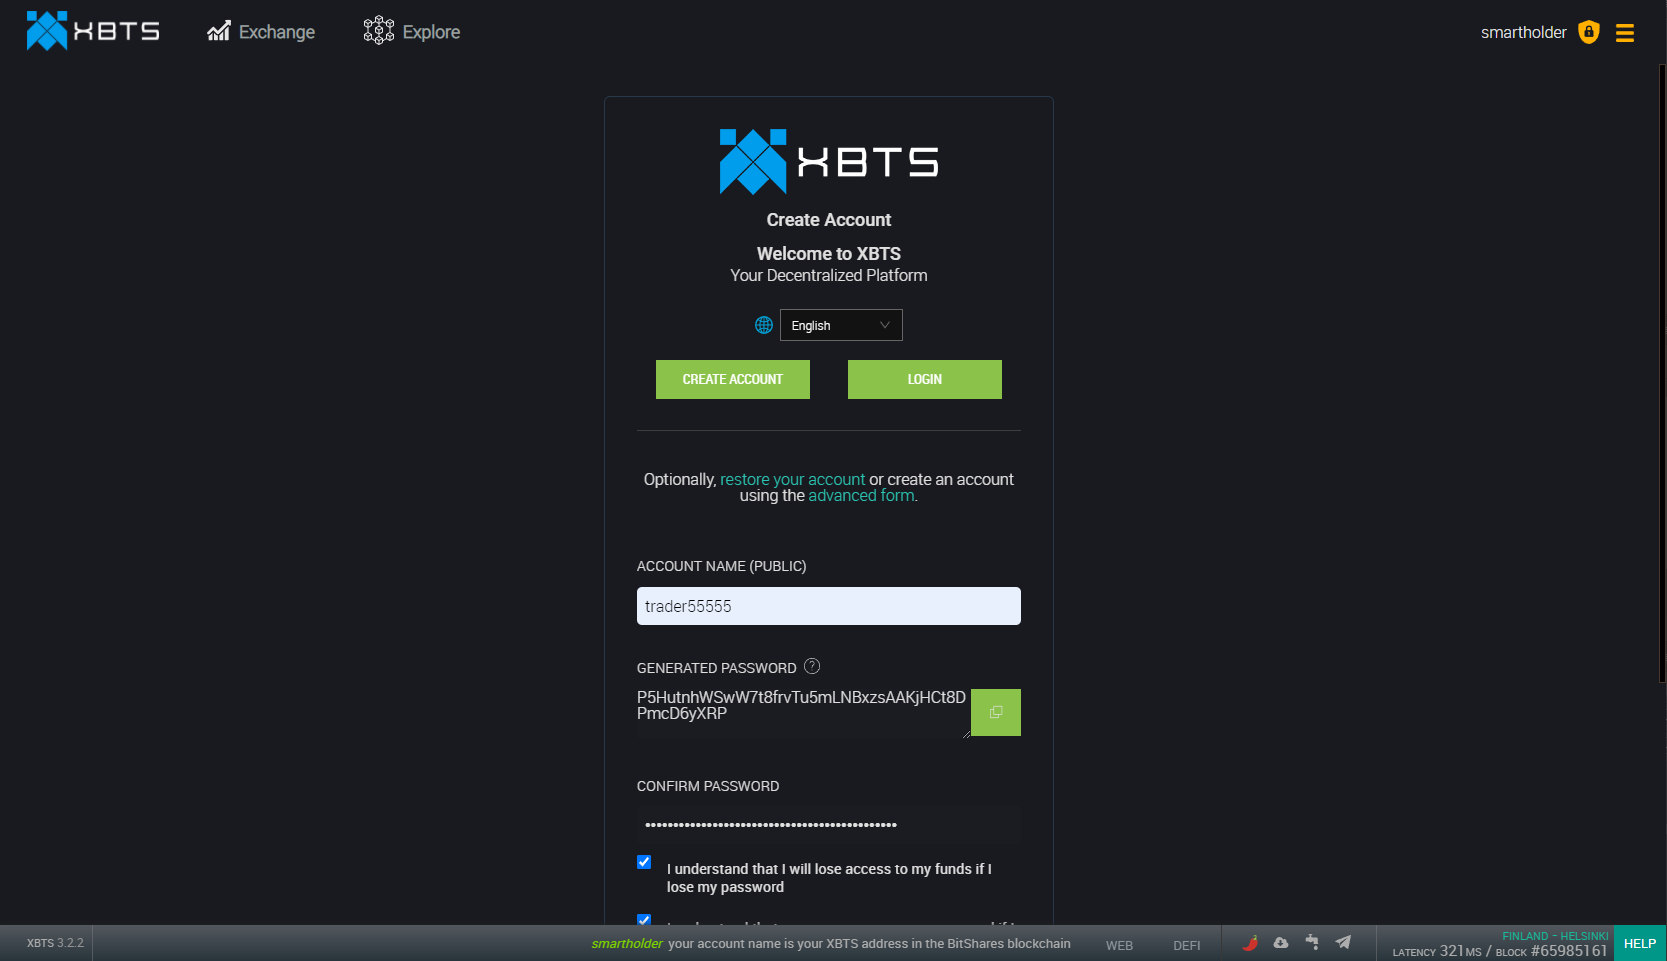
Task: Click the globe language icon
Action: [764, 325]
